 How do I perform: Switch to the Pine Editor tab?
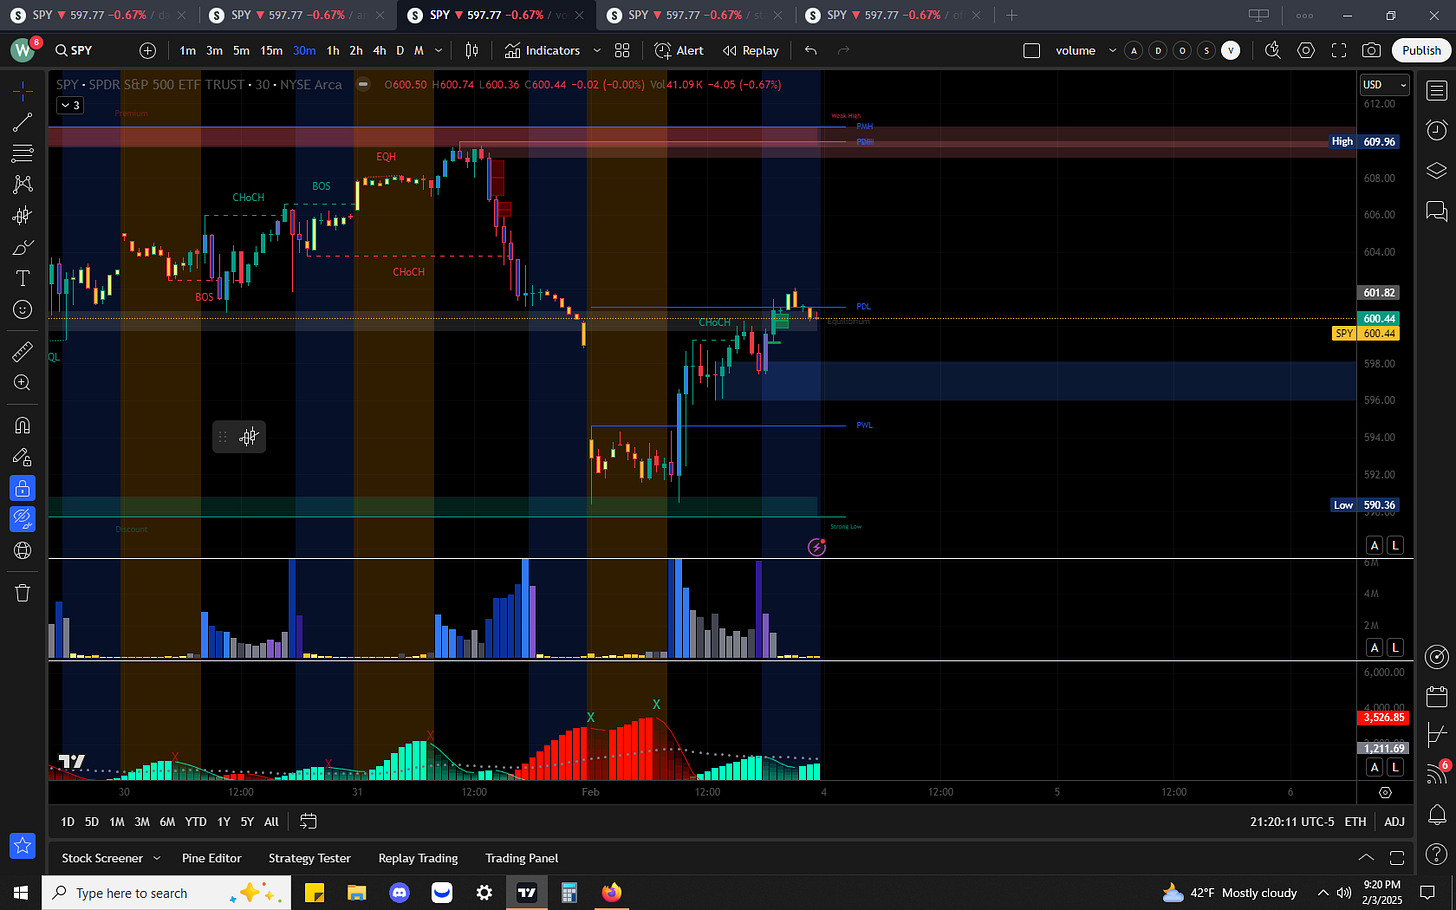(x=212, y=858)
